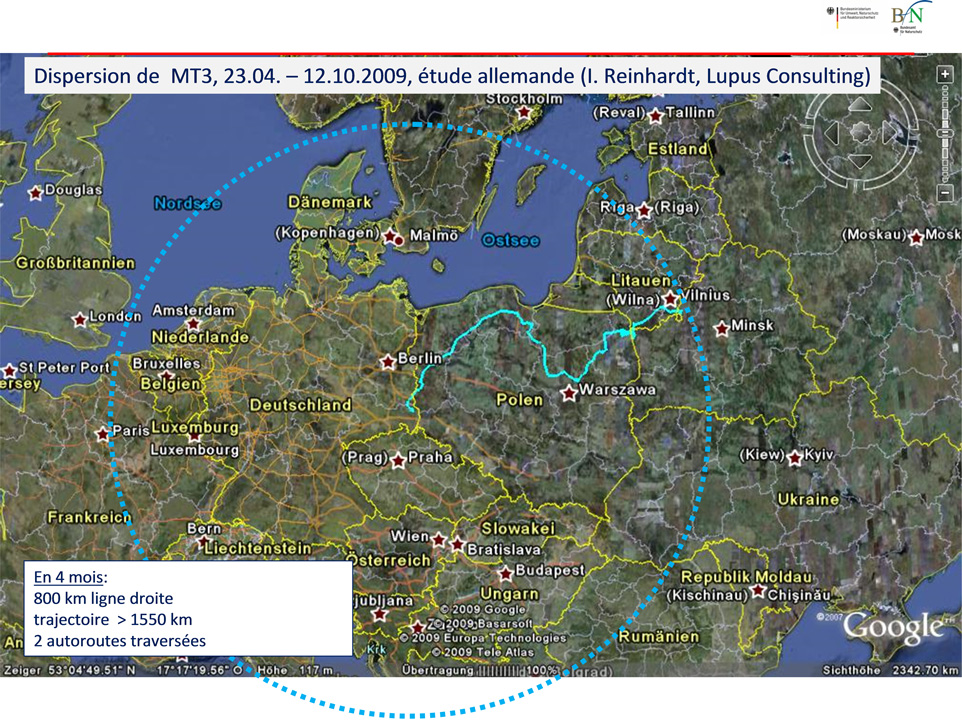The width and height of the screenshot is (962, 720).
Task: Click the '2 autoroutes traversées' line
Action: click(x=120, y=641)
